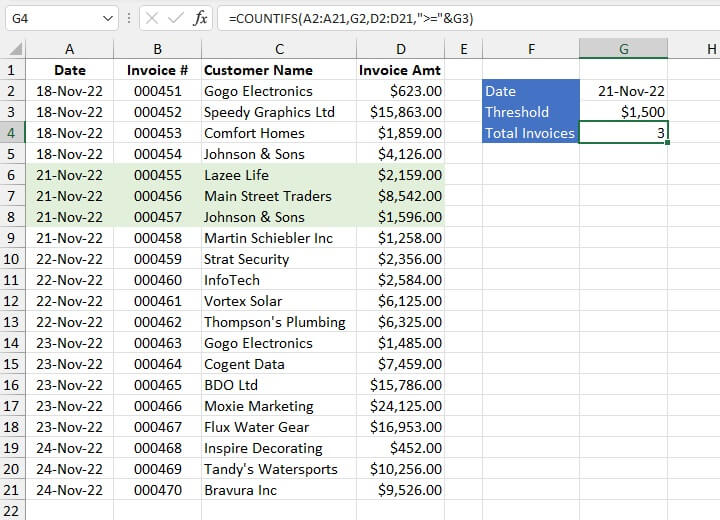Click the Select All corner triangle
Screen dimensions: 720x520
(x=14, y=49)
